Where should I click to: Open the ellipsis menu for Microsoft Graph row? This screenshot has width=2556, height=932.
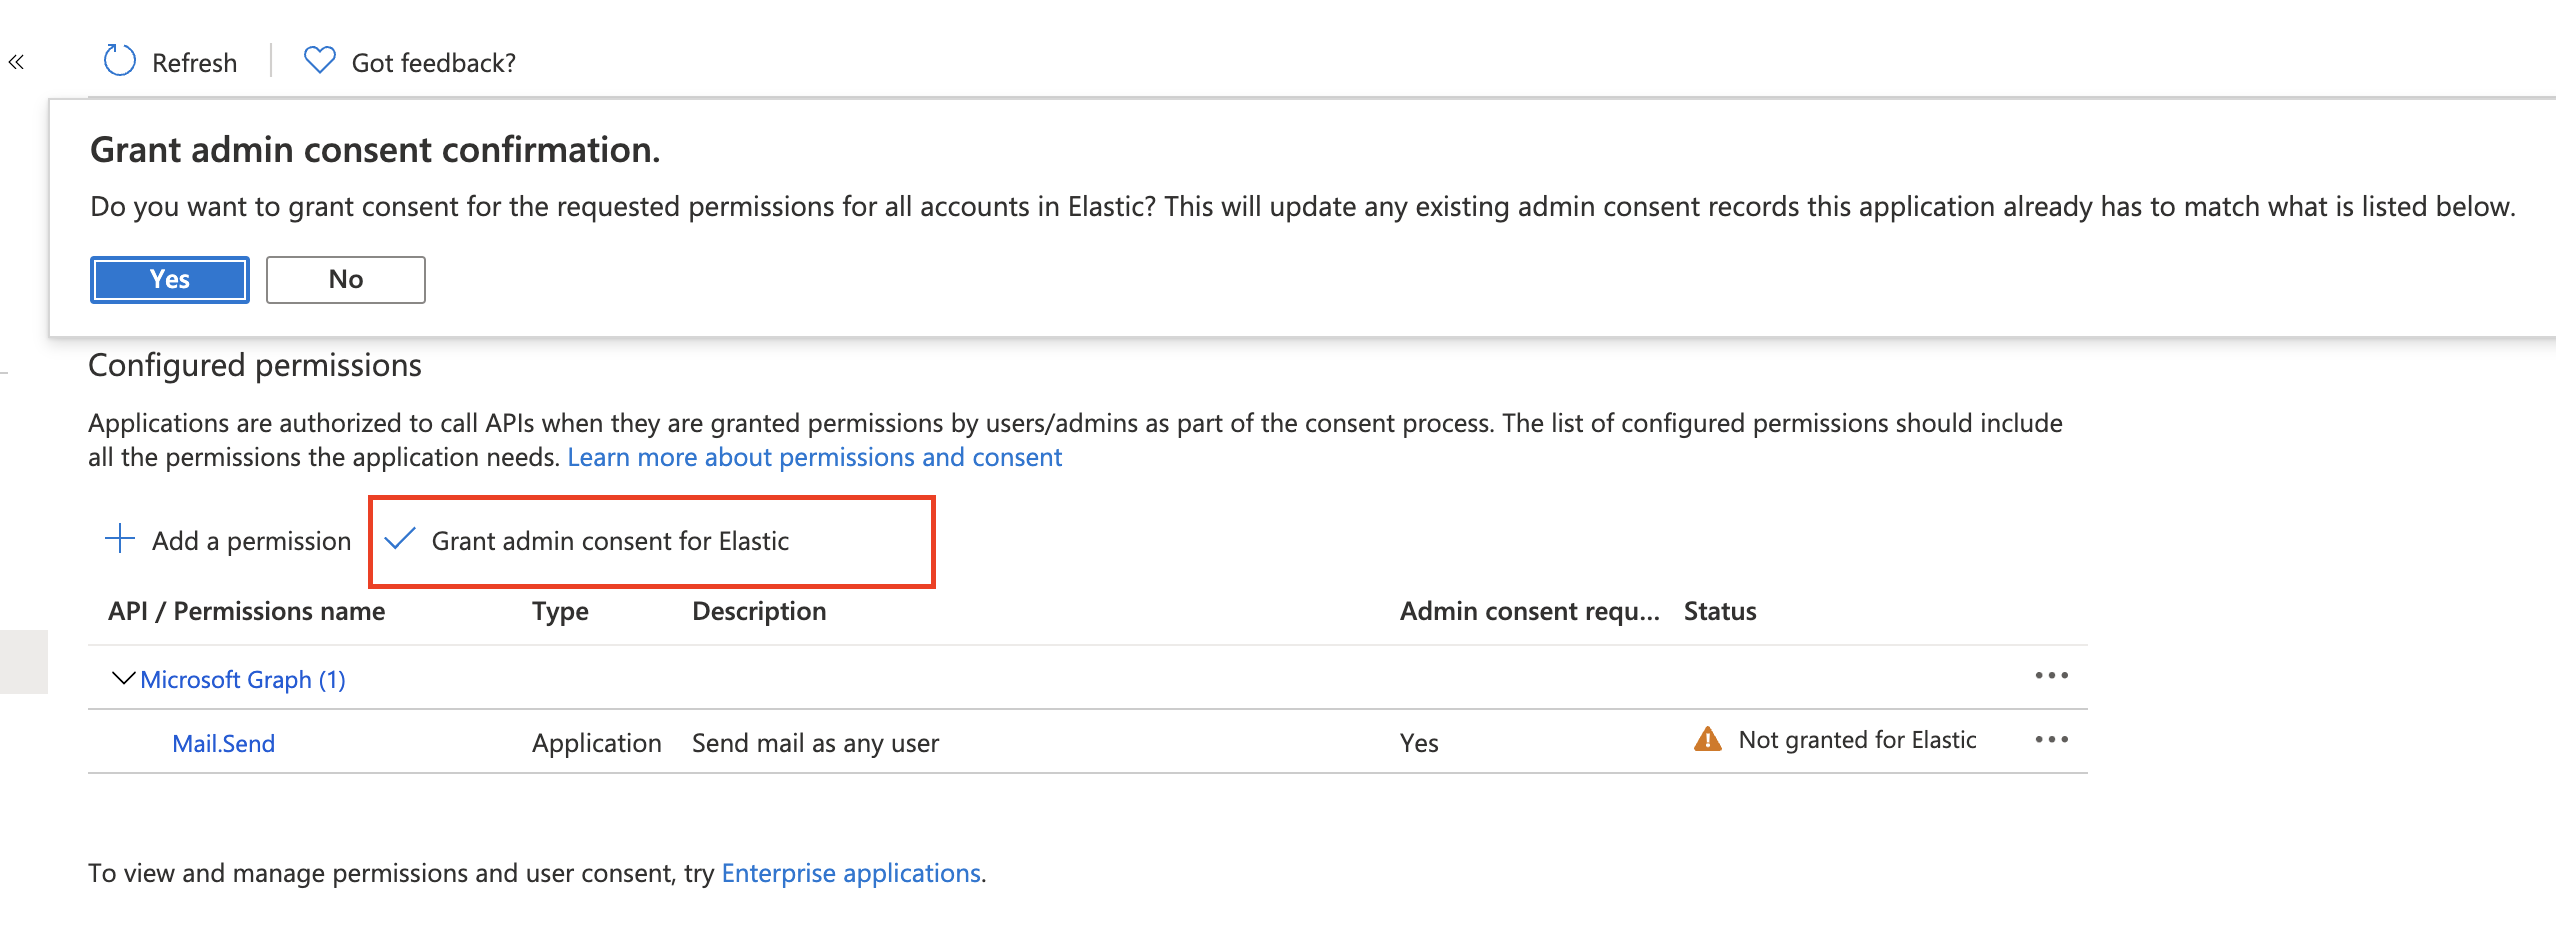[x=2052, y=676]
